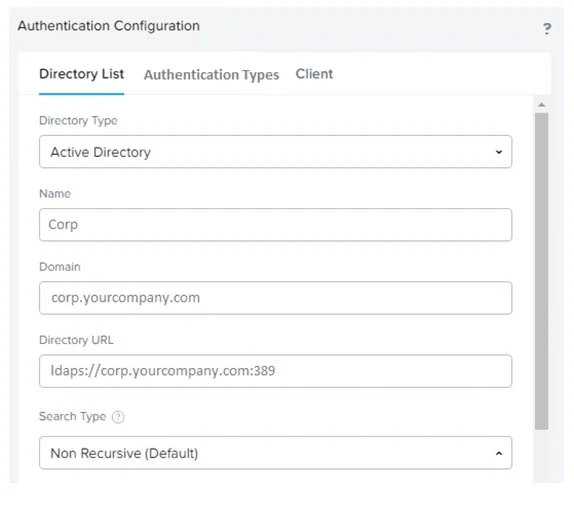Image resolution: width=574 pixels, height=505 pixels.
Task: Open the Authentication Types tab
Action: coord(211,75)
